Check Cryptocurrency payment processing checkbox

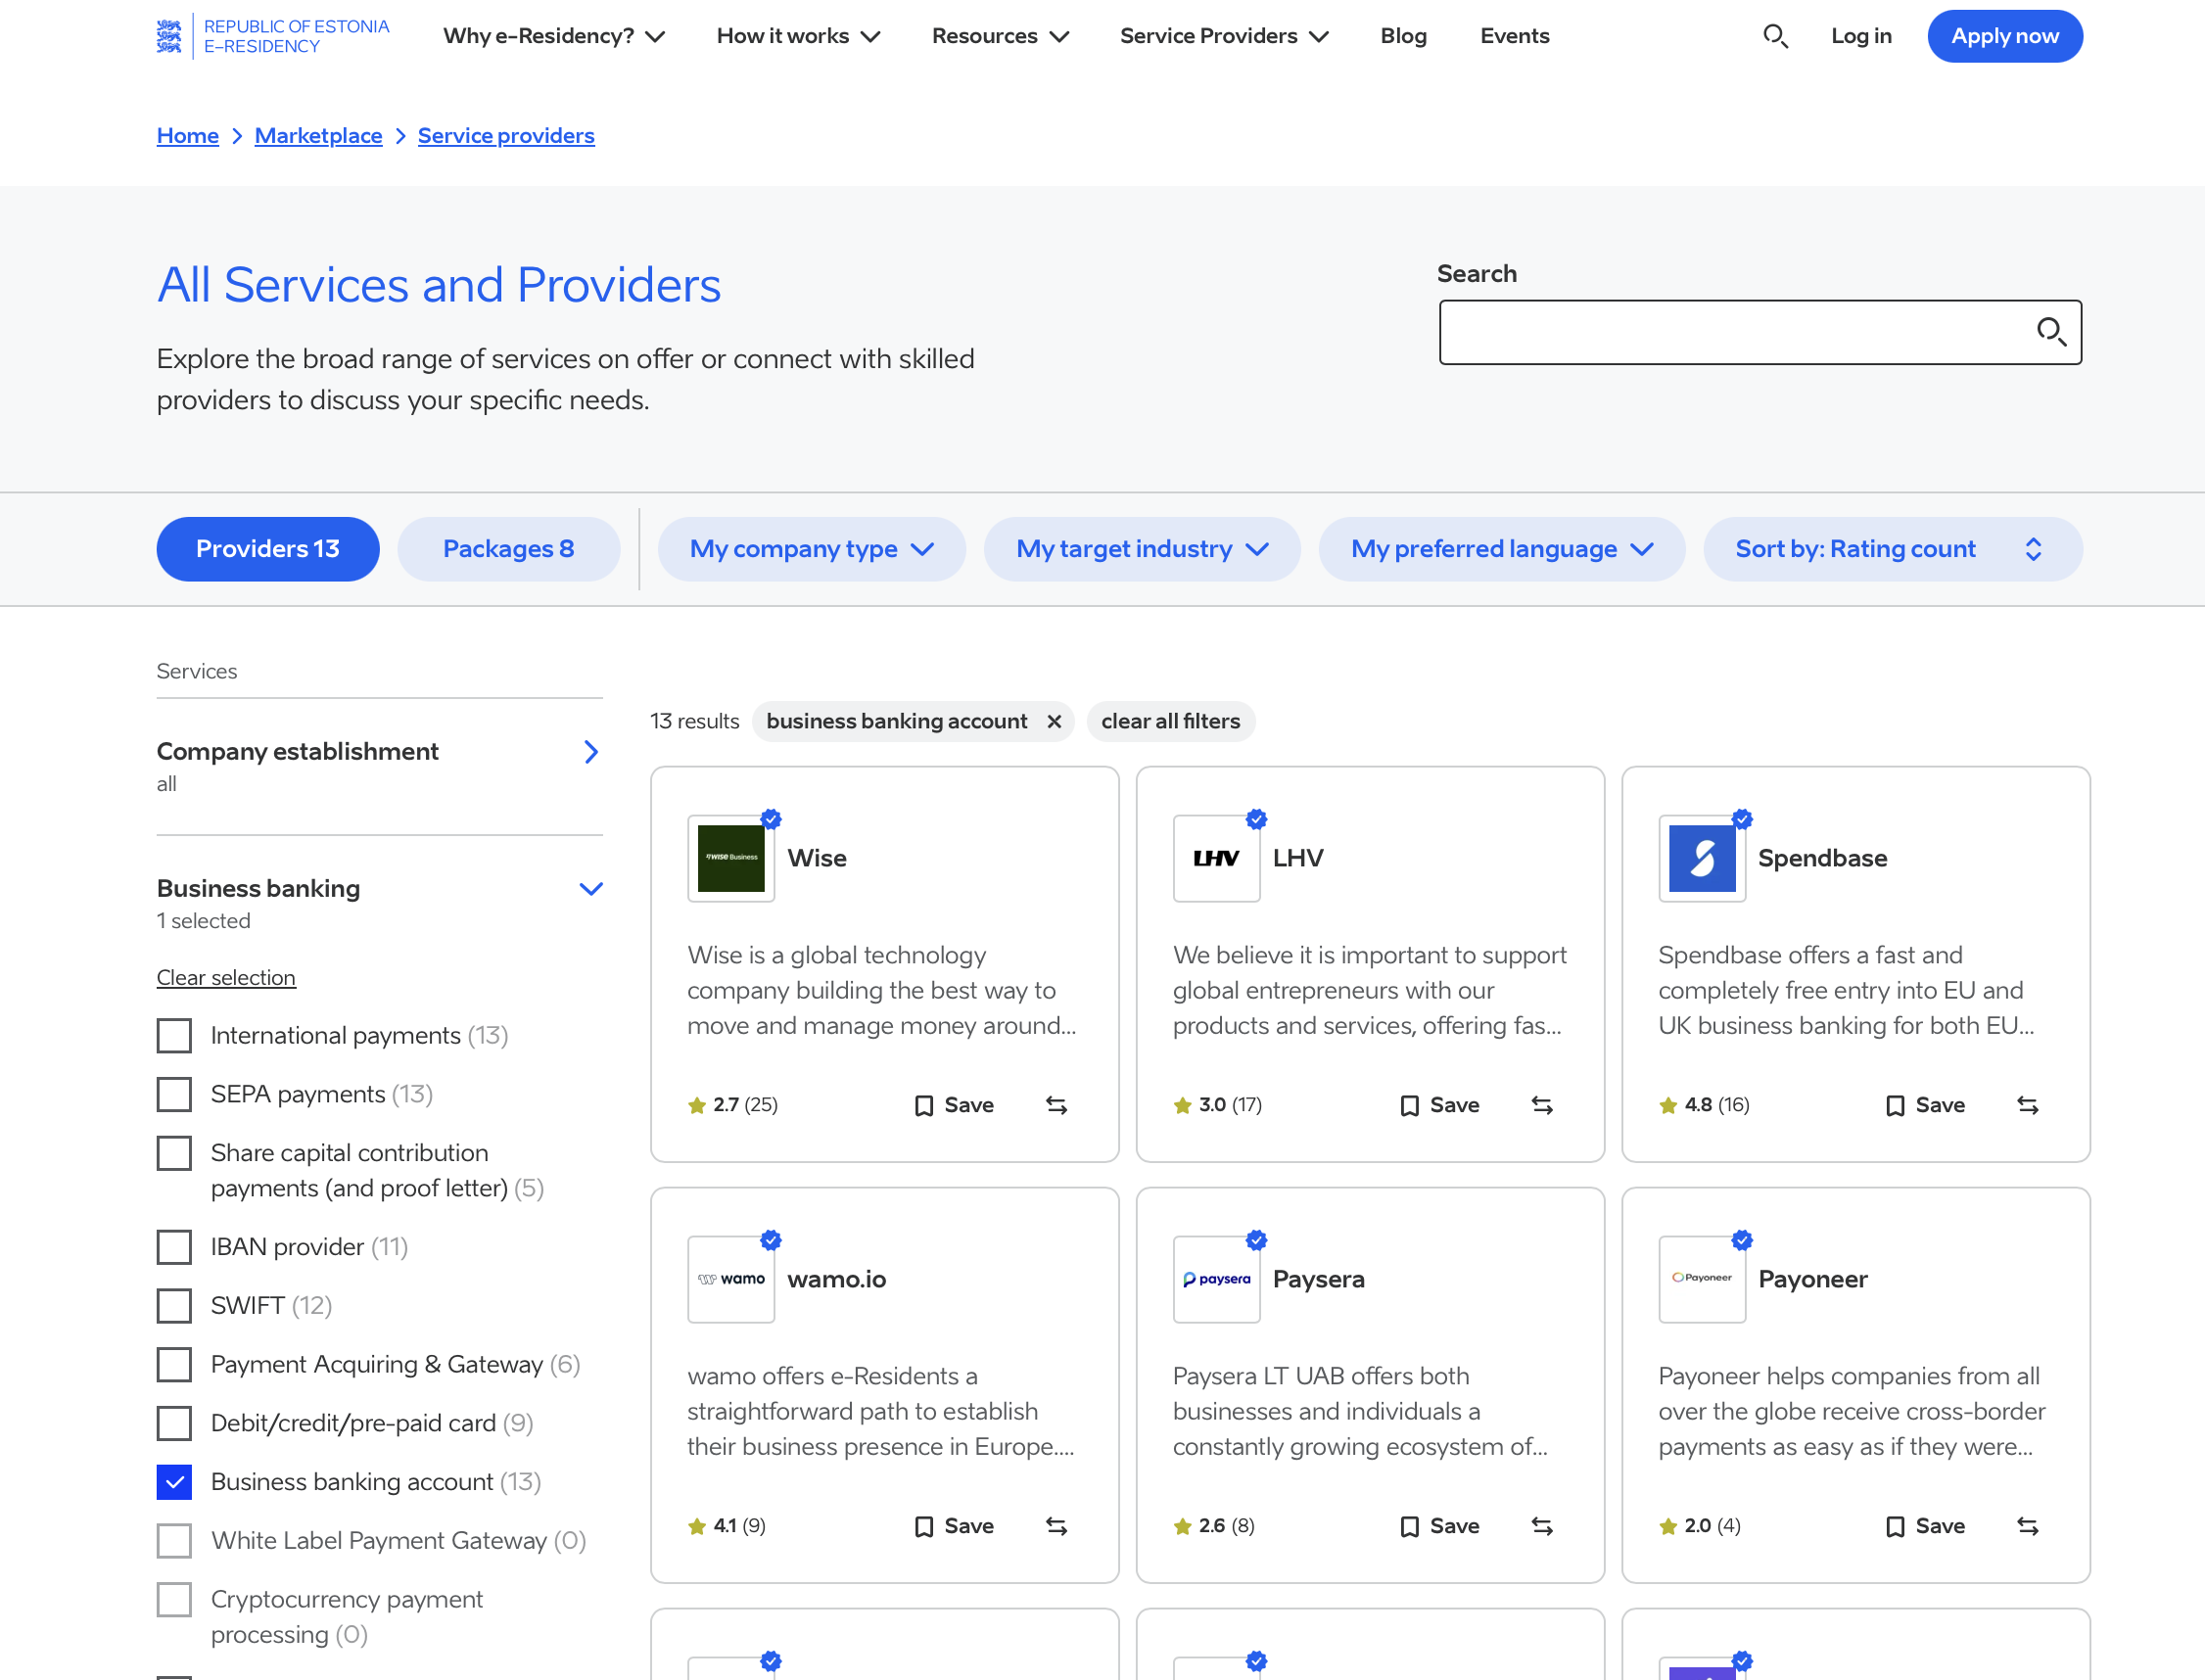pos(174,1600)
